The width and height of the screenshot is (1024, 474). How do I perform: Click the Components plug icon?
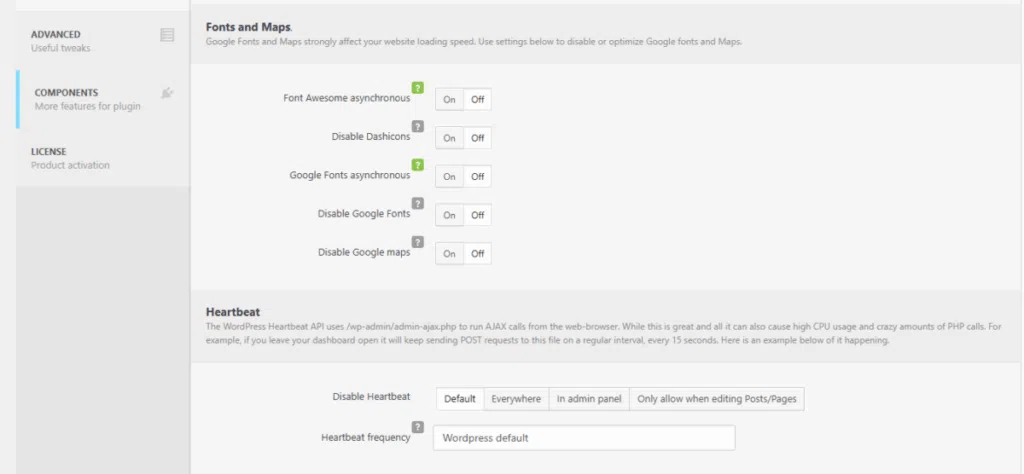click(x=167, y=93)
